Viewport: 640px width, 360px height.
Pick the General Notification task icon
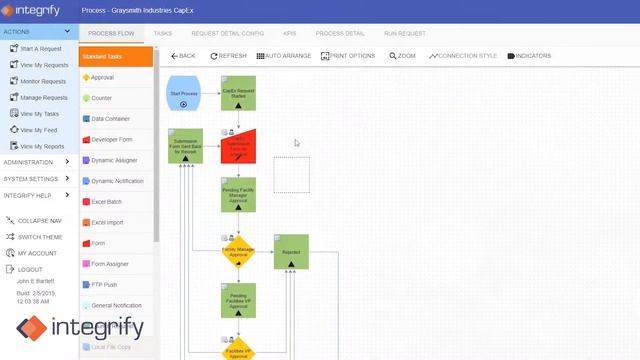[86, 305]
